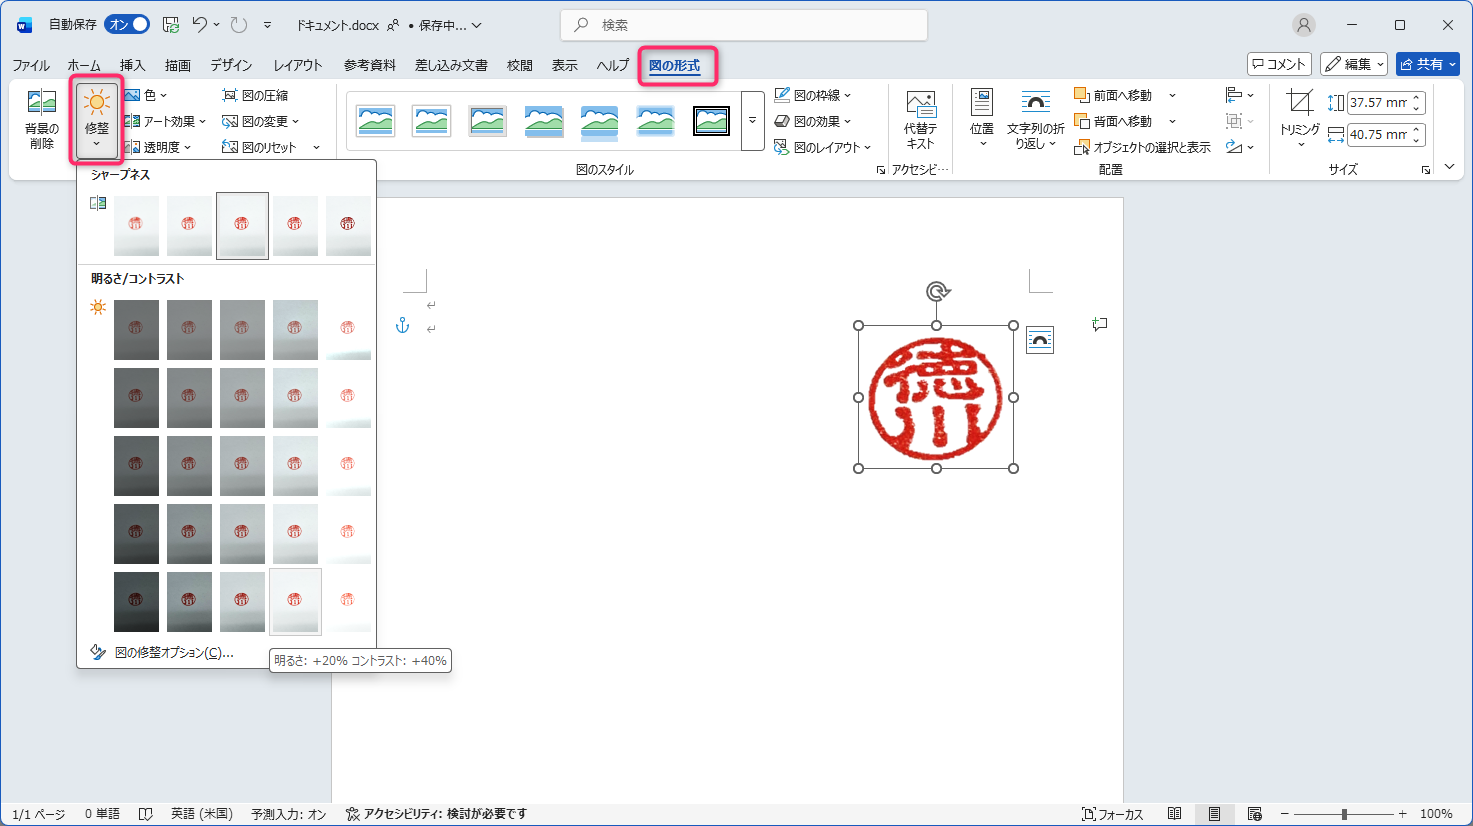Click the layout options icon beside the stamp image

(x=1040, y=341)
